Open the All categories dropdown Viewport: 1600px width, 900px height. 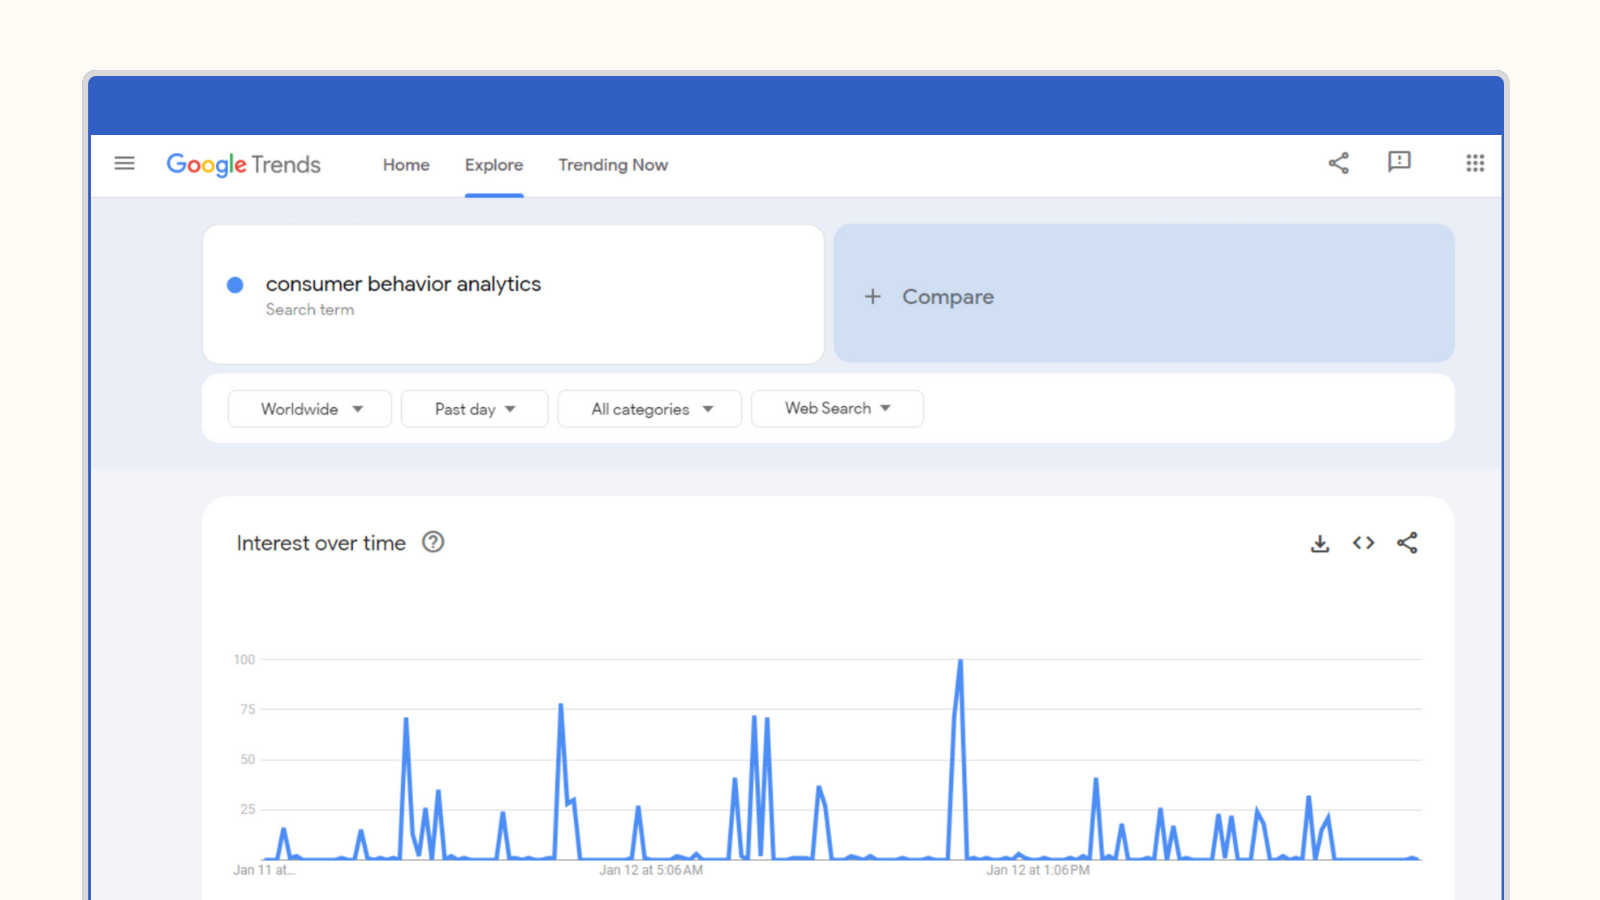649,408
